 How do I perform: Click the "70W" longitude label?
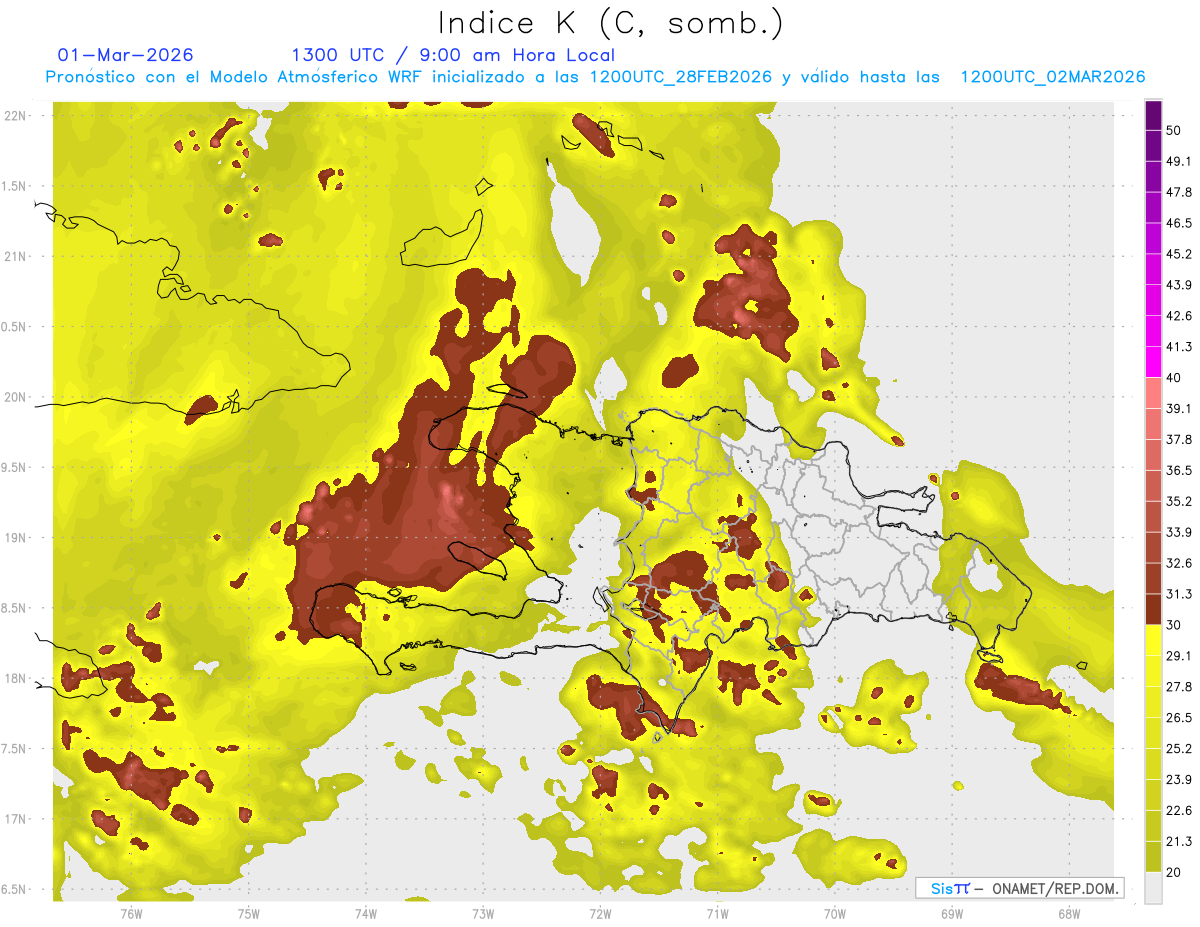(834, 913)
